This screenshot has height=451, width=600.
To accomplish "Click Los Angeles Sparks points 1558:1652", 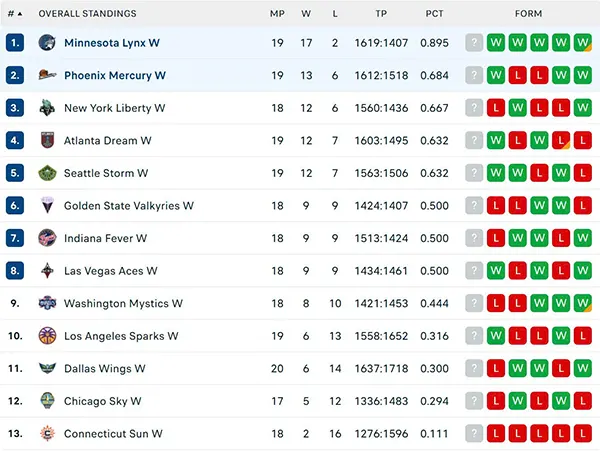I will point(381,336).
